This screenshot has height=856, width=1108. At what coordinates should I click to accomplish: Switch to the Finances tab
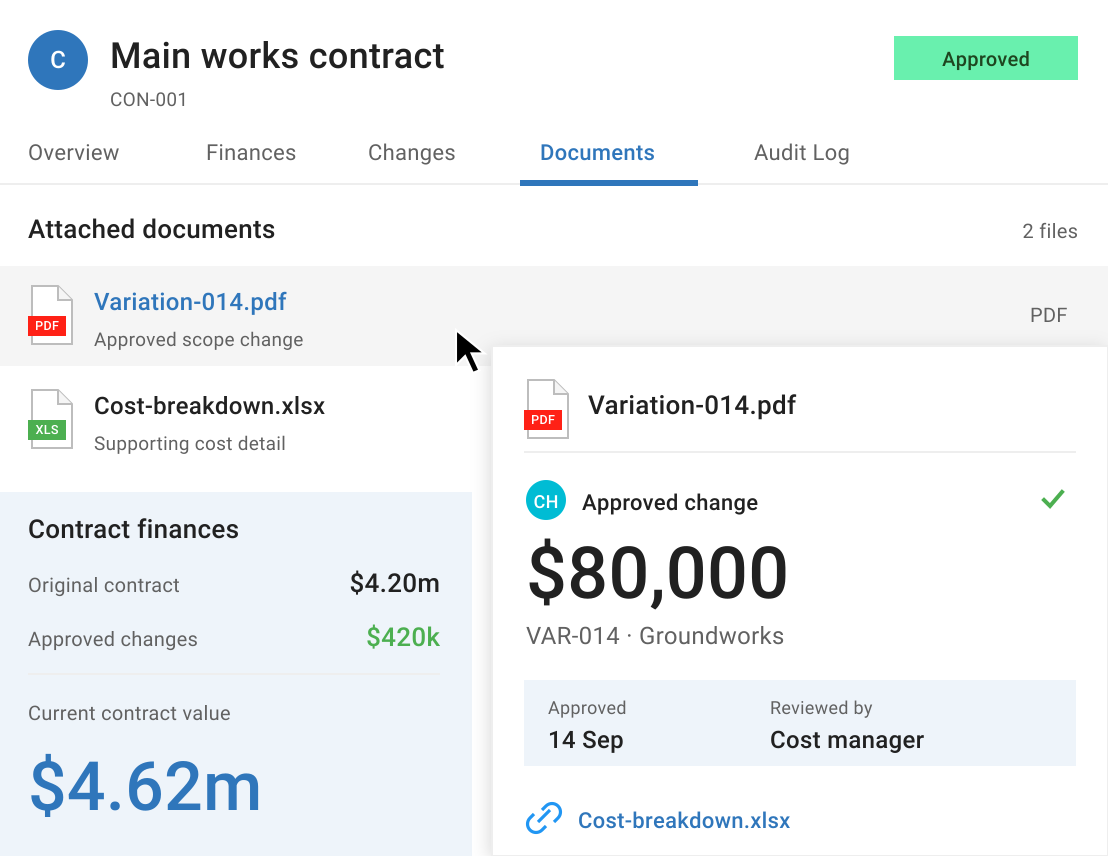click(251, 153)
